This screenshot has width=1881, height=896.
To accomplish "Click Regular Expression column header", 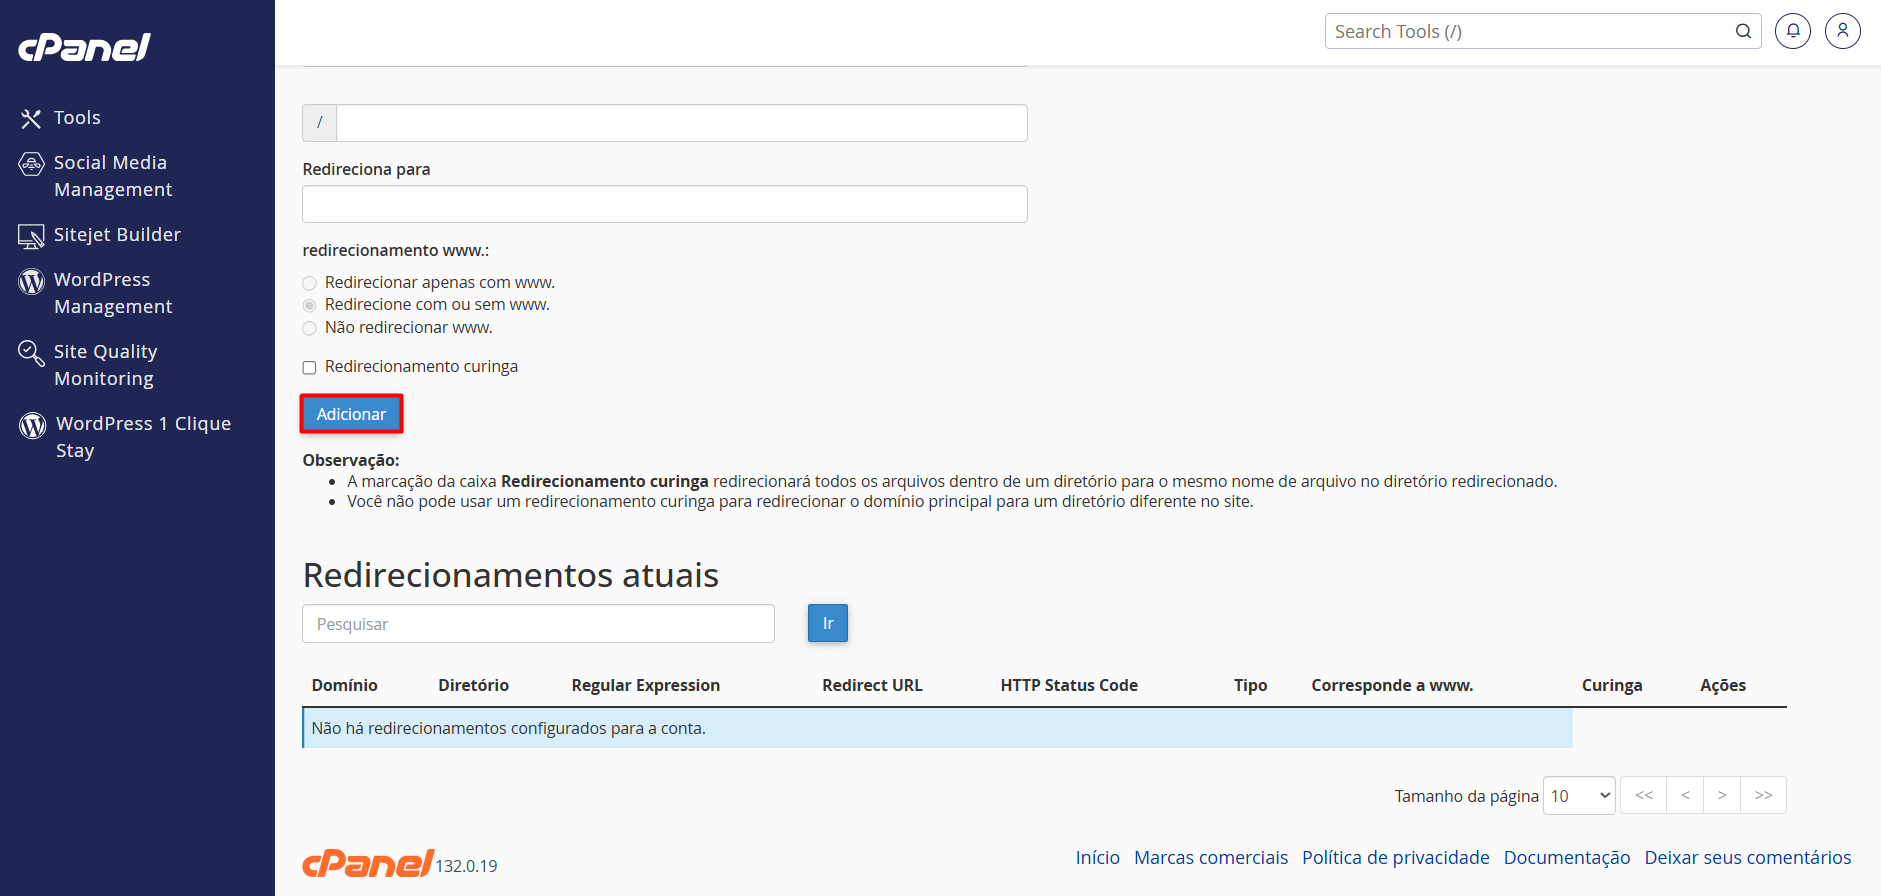I will click(645, 685).
